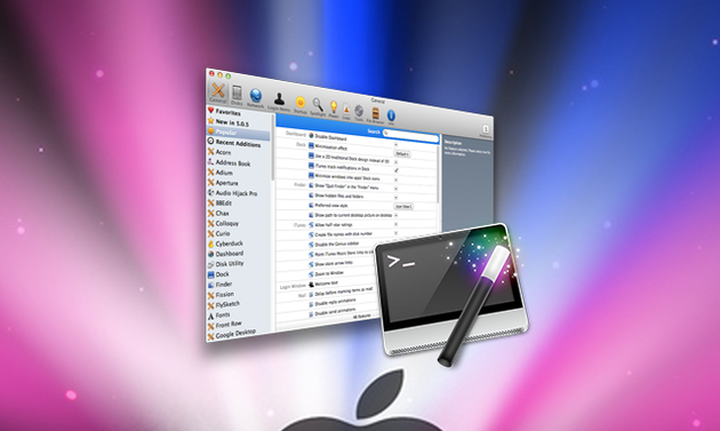Select Acorn in the sidebar

219,152
